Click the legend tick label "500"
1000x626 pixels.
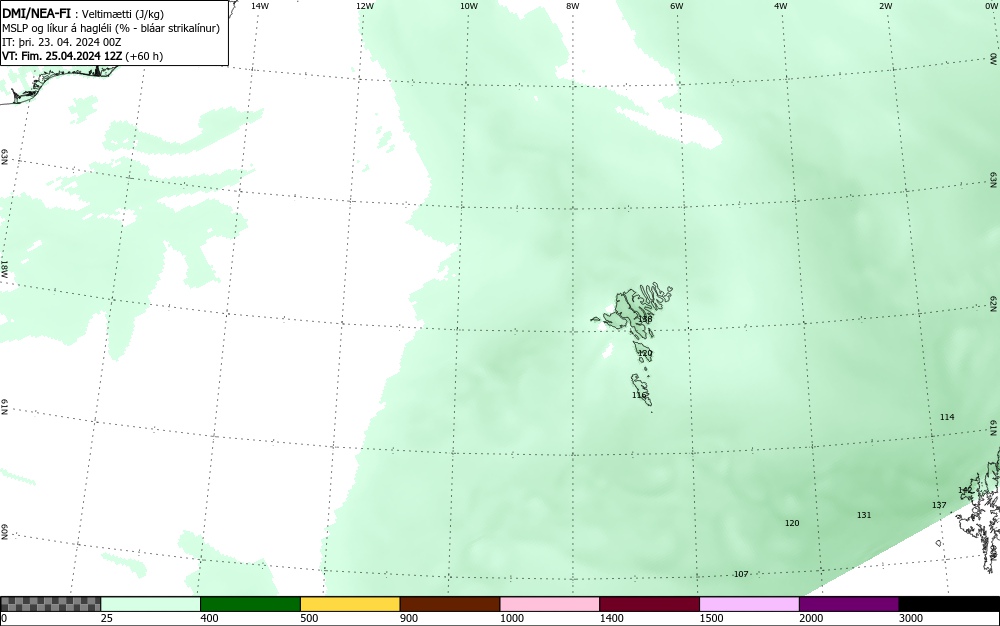309,618
